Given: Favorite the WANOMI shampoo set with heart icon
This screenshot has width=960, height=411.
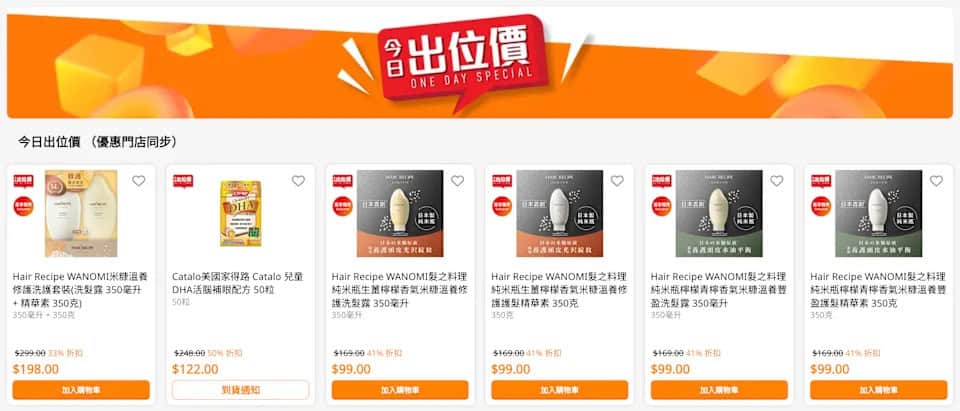Looking at the screenshot, I should tap(139, 181).
